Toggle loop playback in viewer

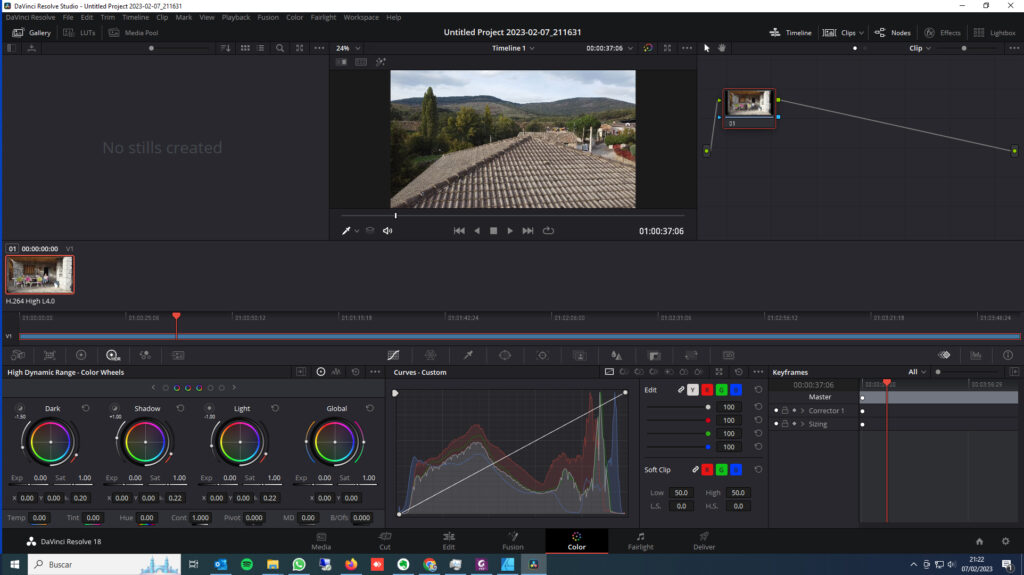(548, 231)
